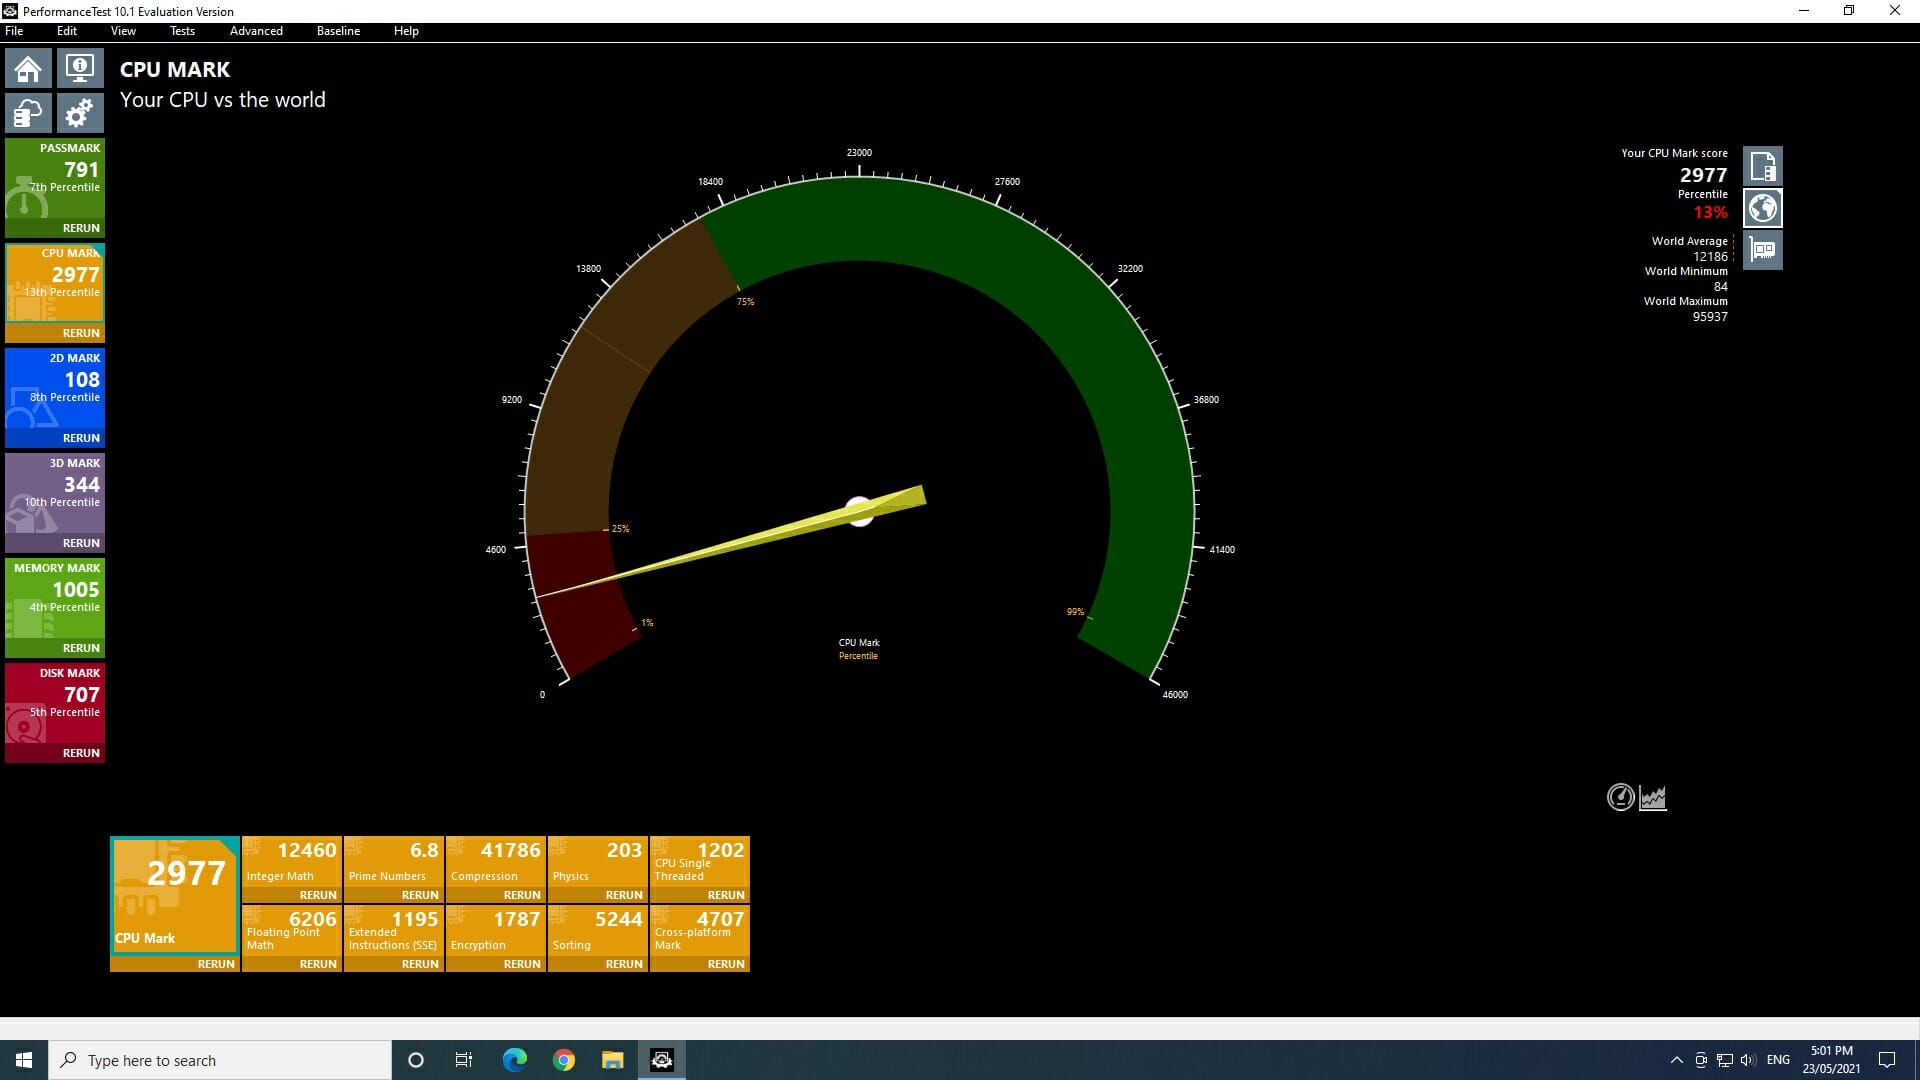Screen dimensions: 1920x1080
Task: Click the save results document icon
Action: (1763, 166)
